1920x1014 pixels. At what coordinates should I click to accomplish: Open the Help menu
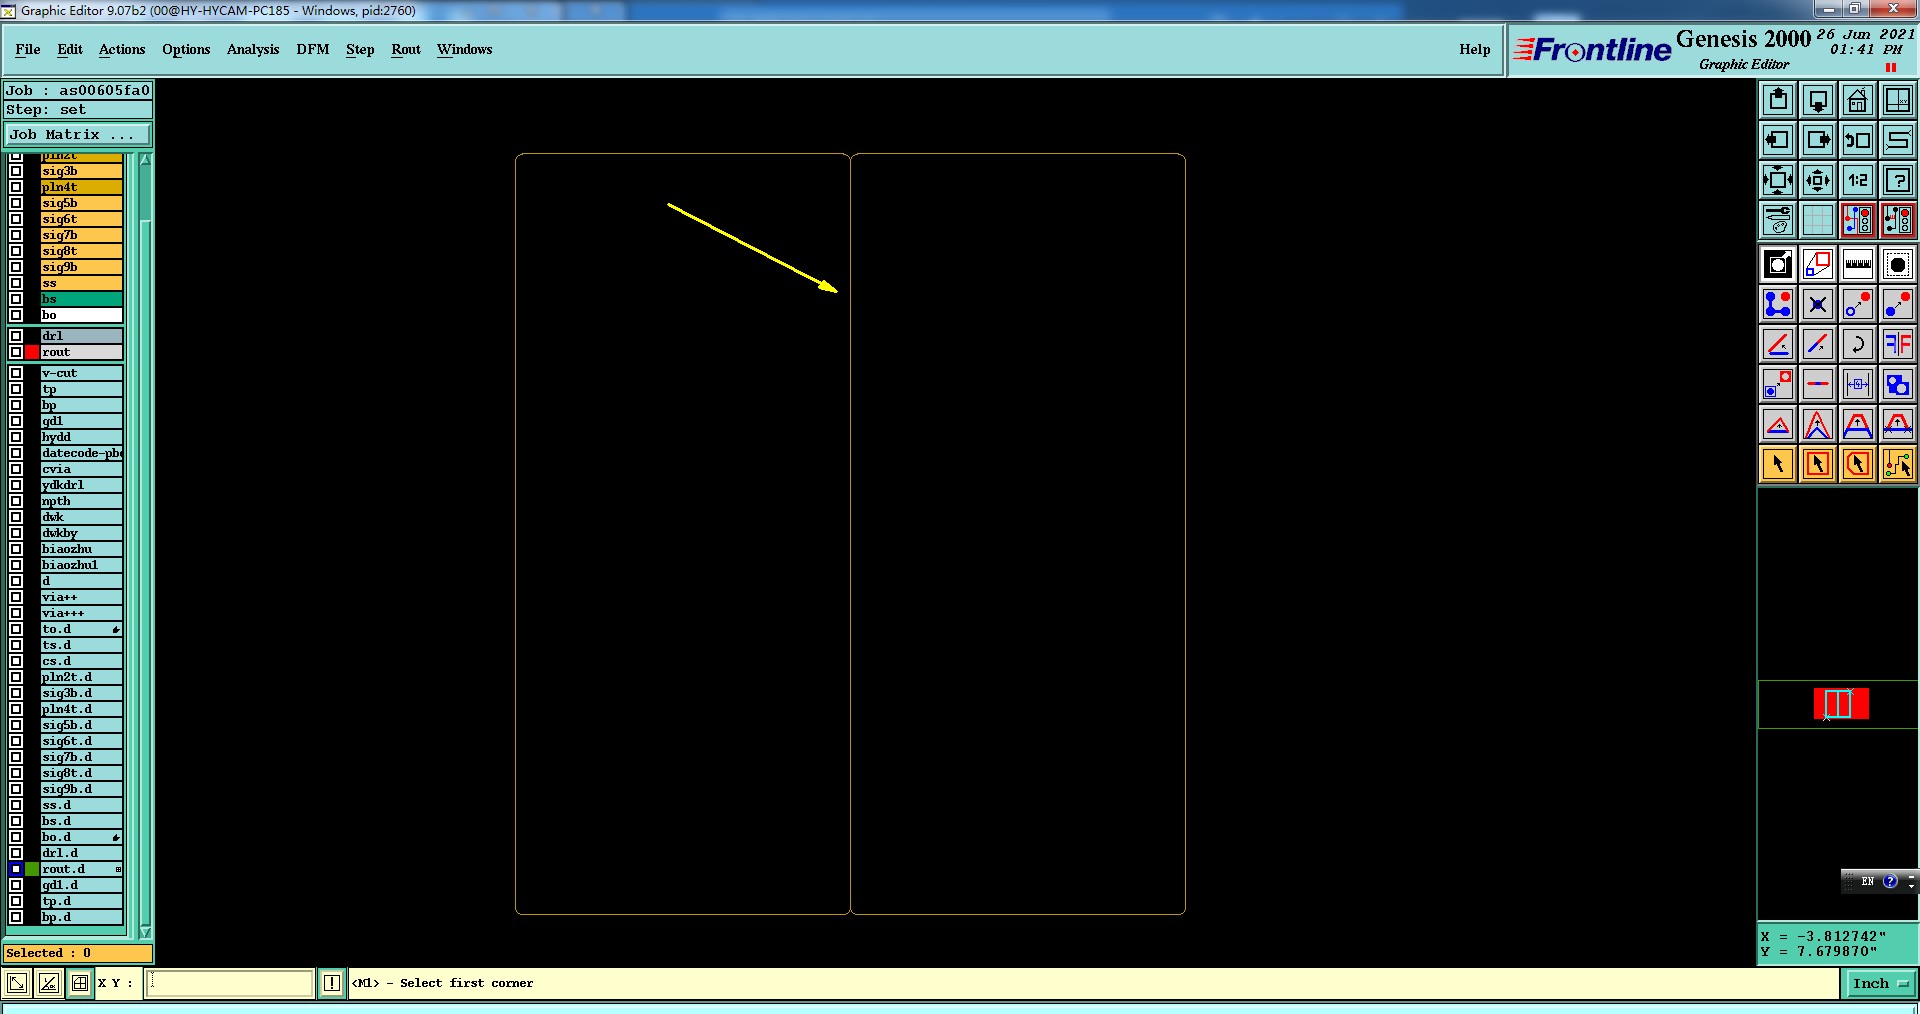(x=1474, y=49)
